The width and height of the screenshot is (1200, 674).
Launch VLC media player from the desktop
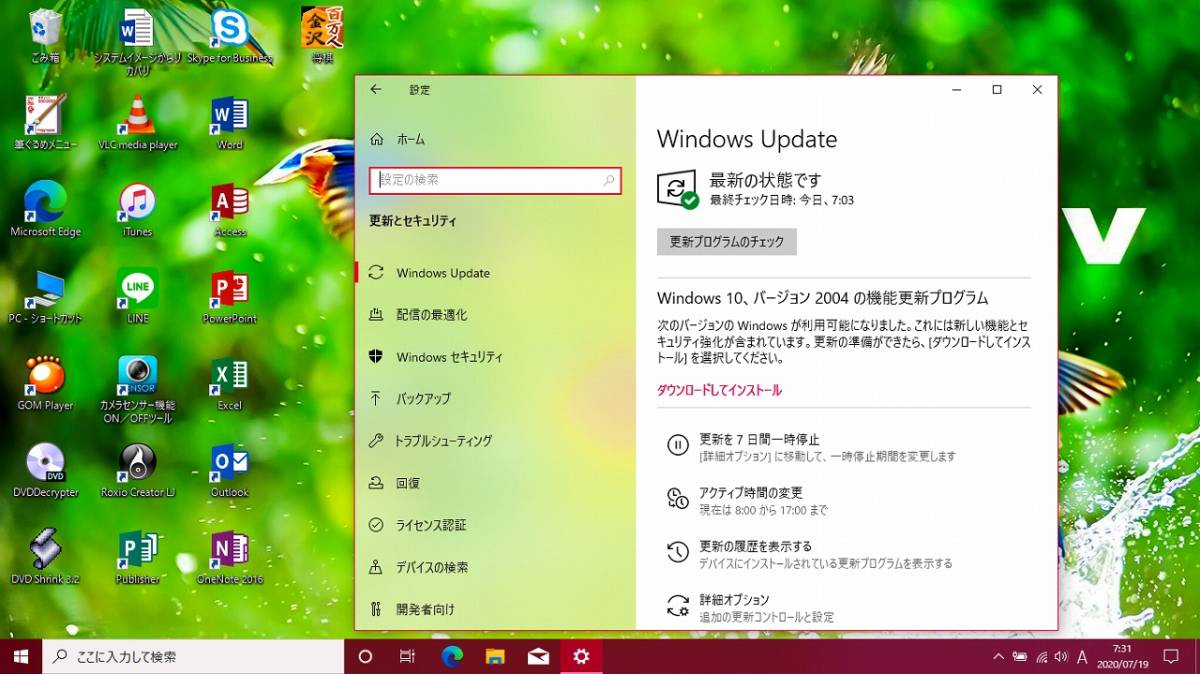click(137, 122)
